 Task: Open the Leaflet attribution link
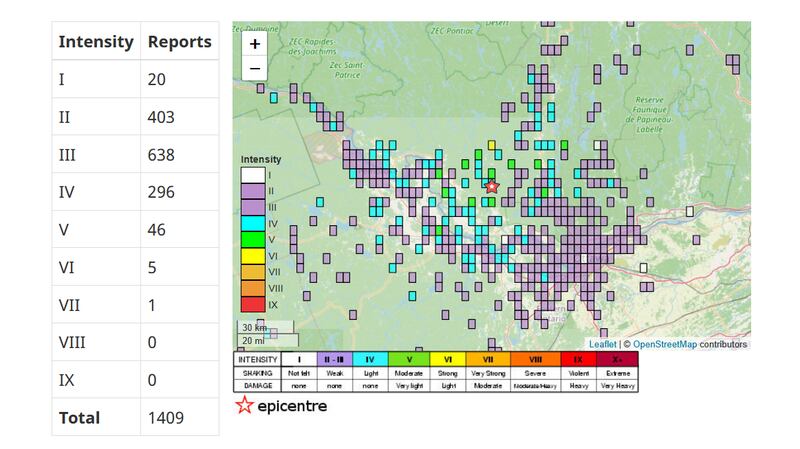tap(603, 344)
